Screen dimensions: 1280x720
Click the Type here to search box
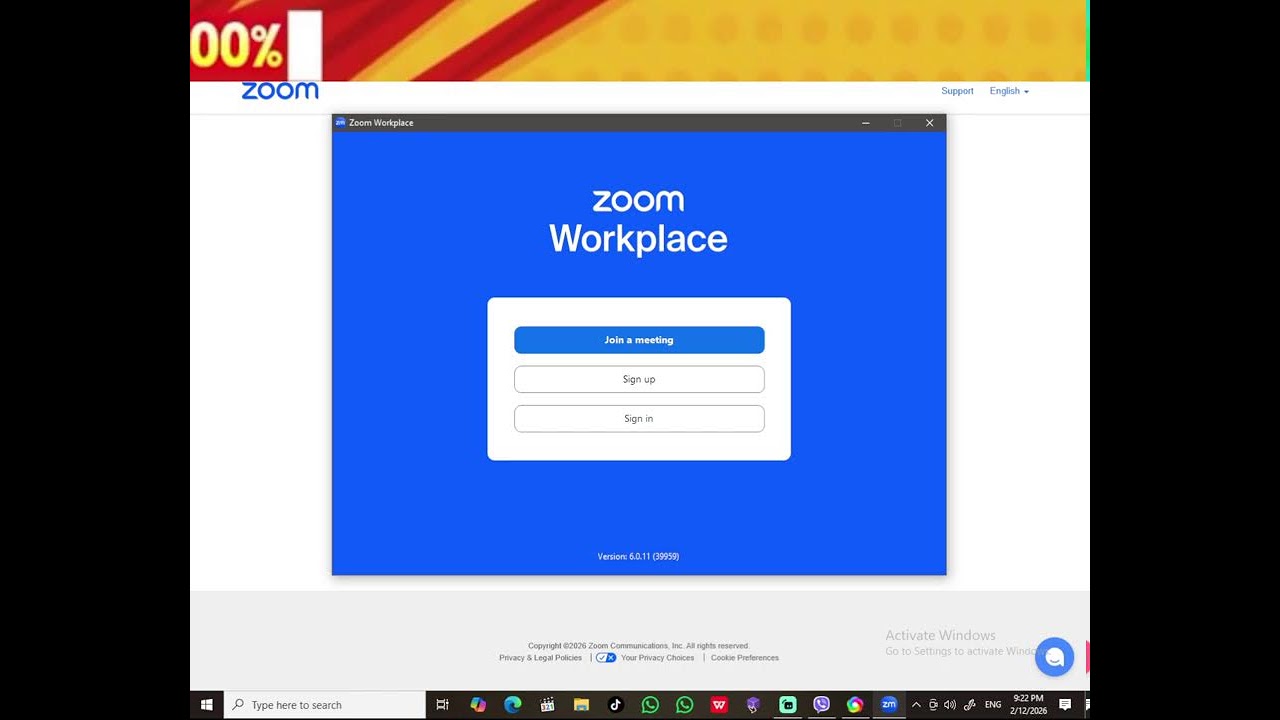tap(325, 705)
